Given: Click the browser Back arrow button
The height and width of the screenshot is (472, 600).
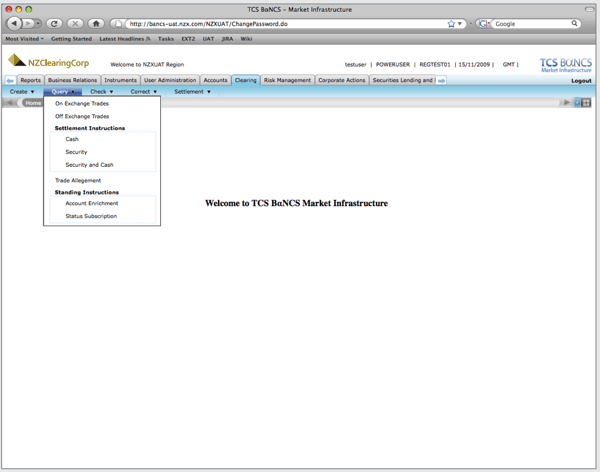Looking at the screenshot, I should 14,23.
